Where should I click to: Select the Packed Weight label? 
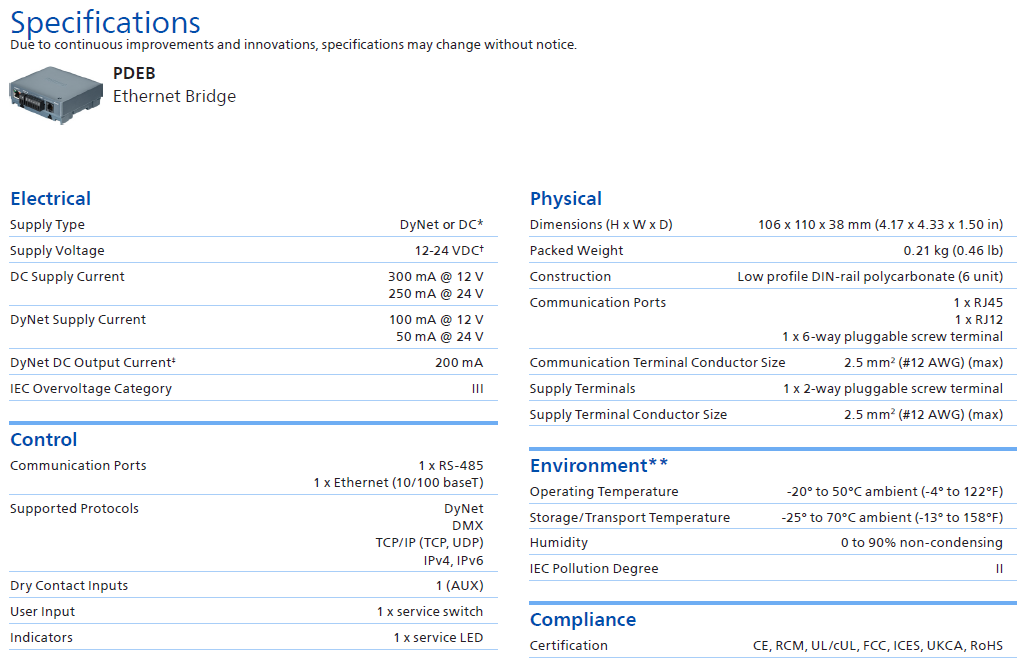[x=576, y=251]
